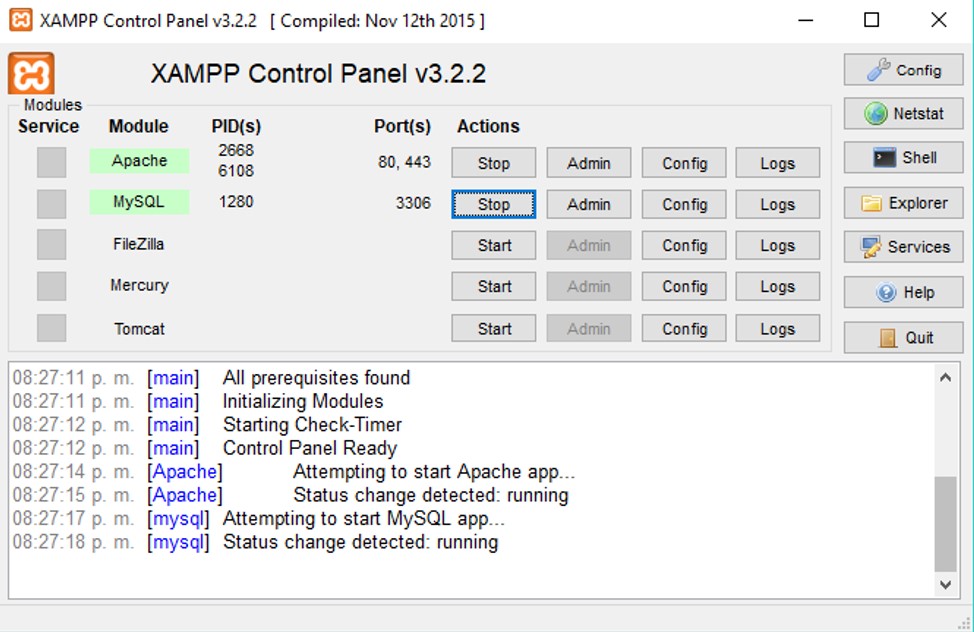The image size is (974, 632).
Task: Stop the Apache module
Action: tap(493, 162)
